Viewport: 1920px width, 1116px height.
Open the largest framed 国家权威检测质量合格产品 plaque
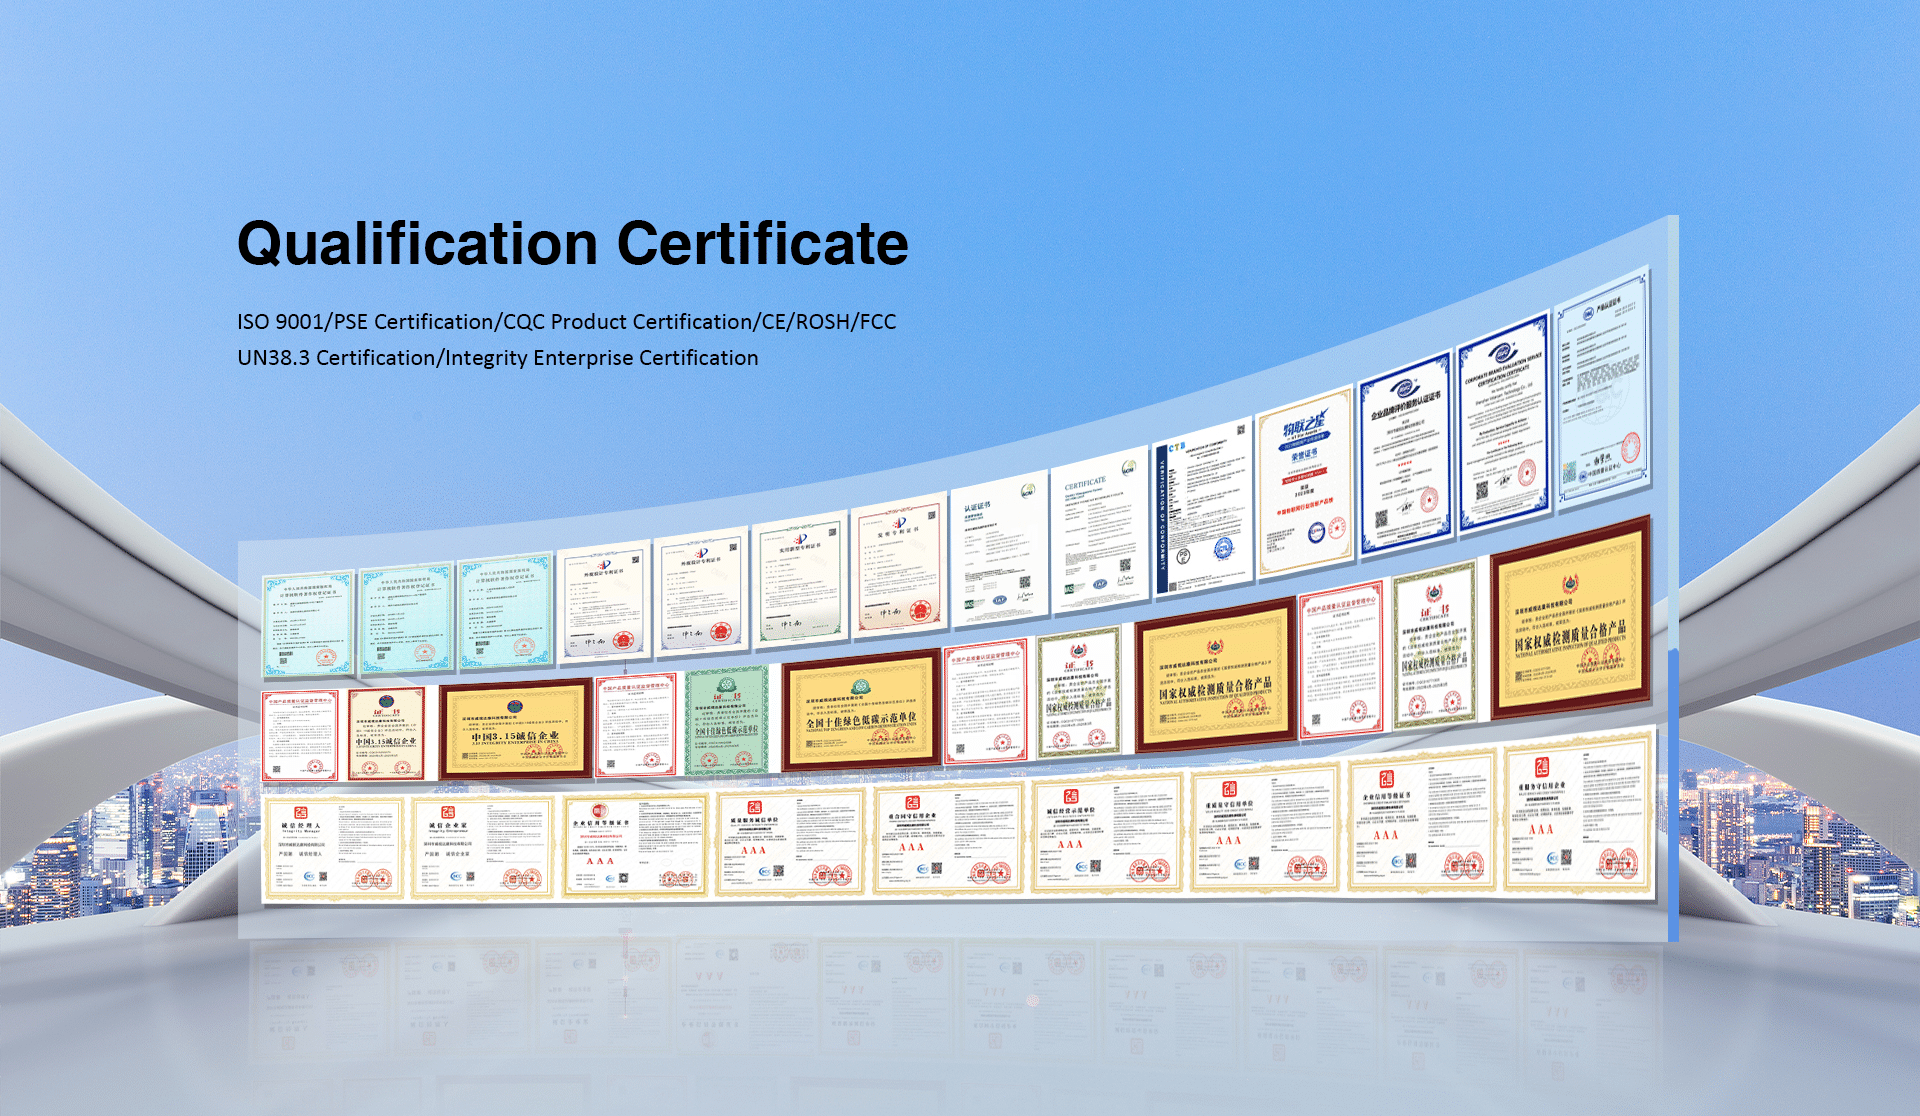1569,618
